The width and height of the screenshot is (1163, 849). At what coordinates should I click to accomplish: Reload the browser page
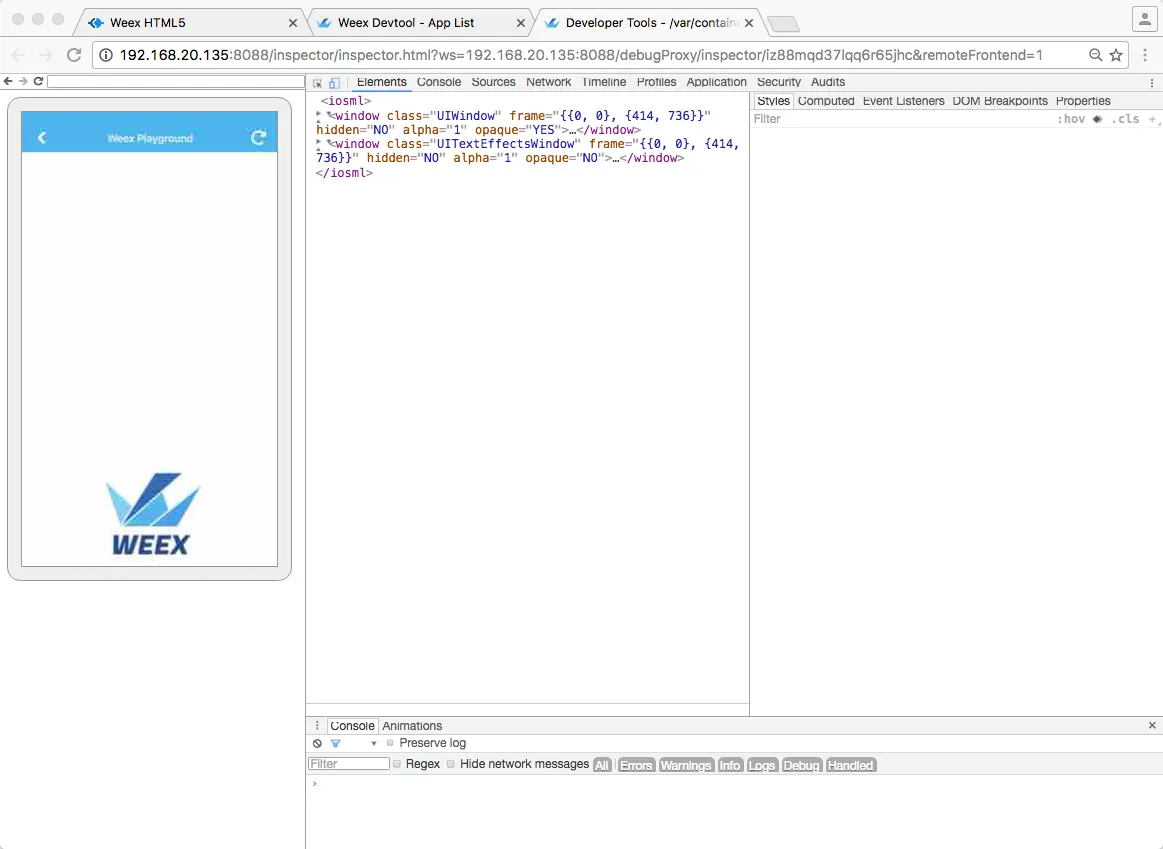[73, 55]
